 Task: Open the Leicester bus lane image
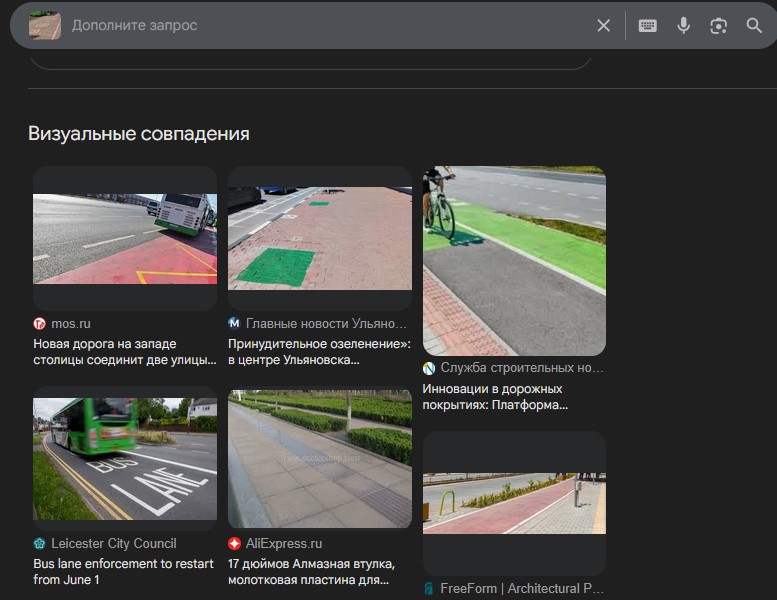pyautogui.click(x=125, y=459)
